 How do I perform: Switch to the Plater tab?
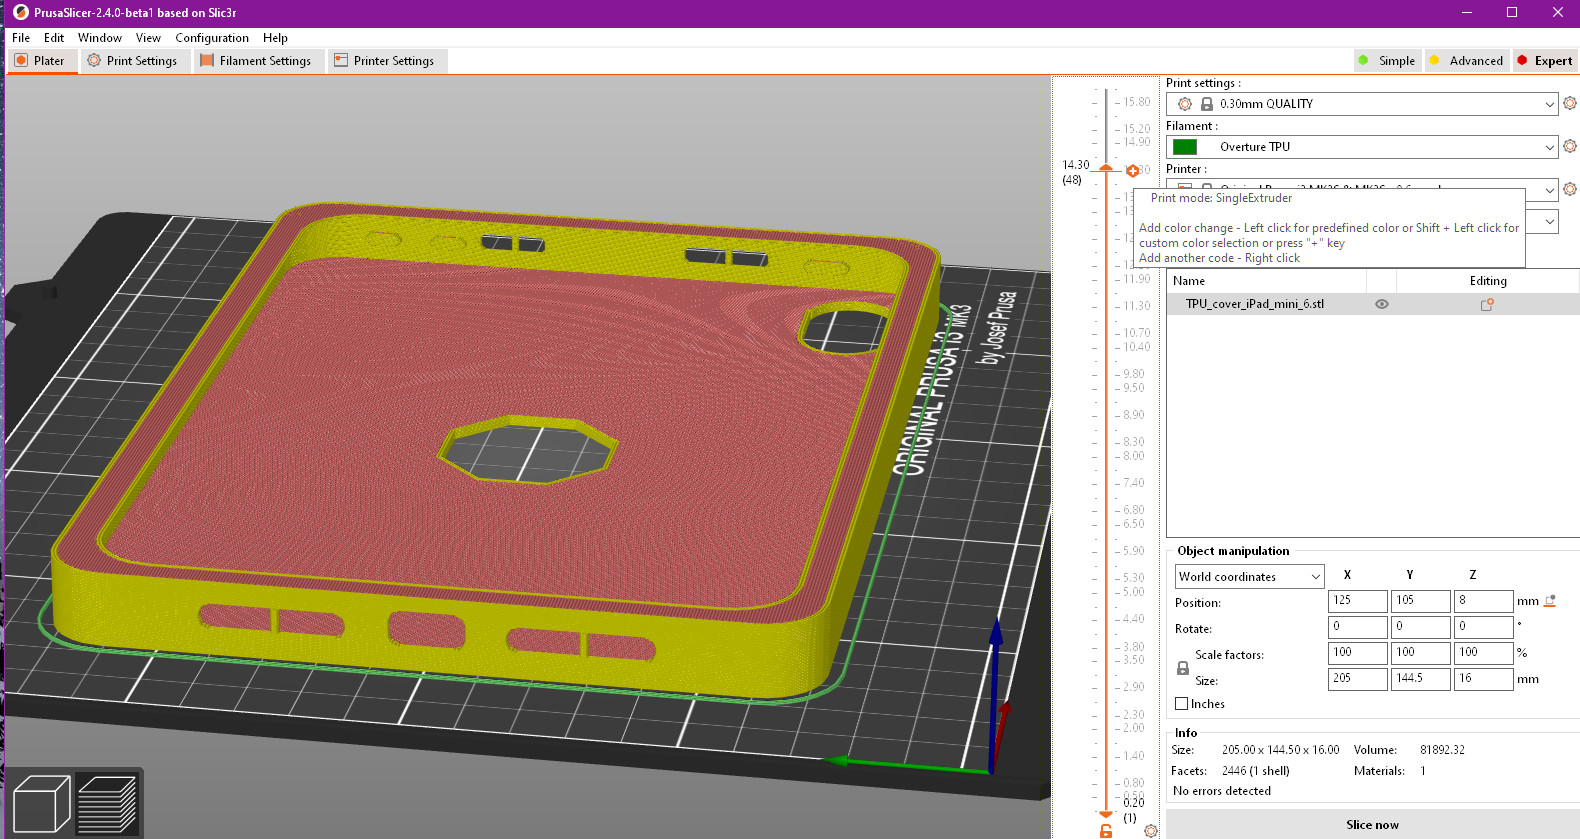tap(40, 61)
